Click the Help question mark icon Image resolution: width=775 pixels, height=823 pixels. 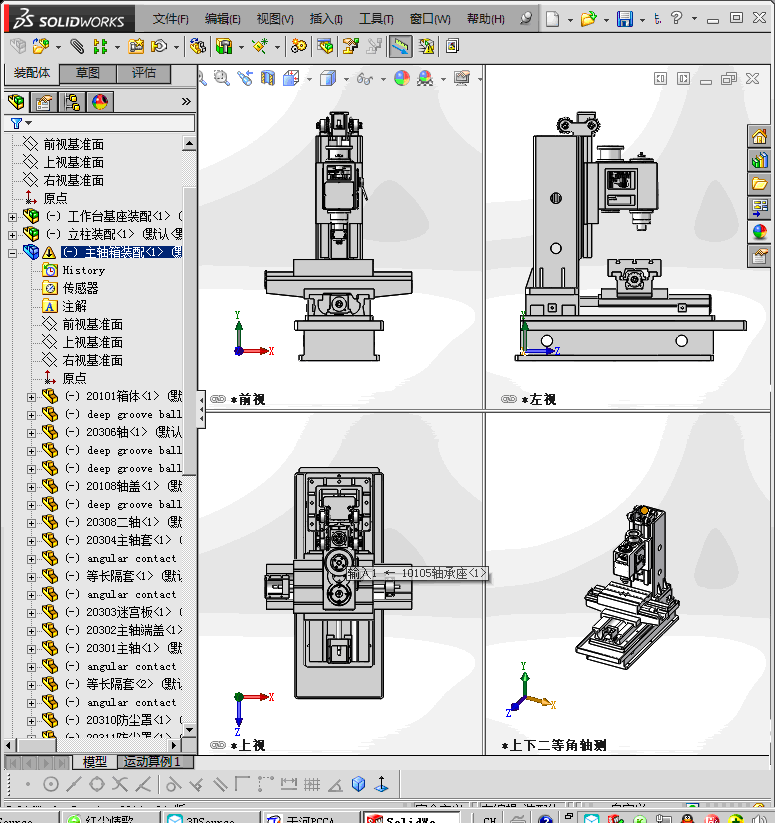(x=676, y=18)
